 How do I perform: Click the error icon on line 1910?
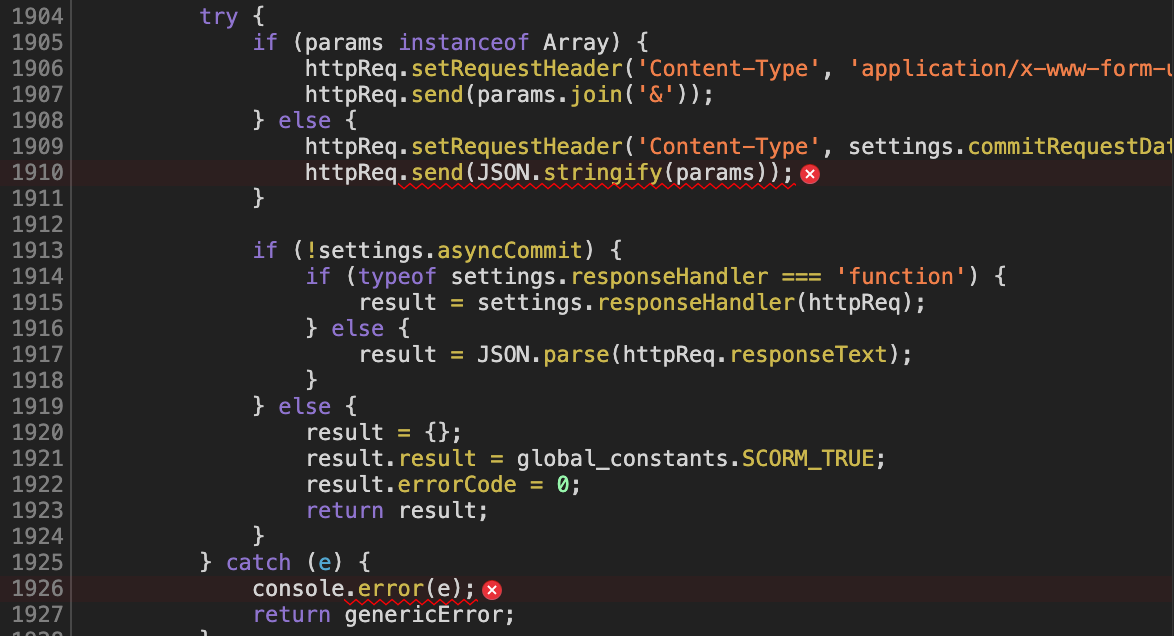[809, 173]
